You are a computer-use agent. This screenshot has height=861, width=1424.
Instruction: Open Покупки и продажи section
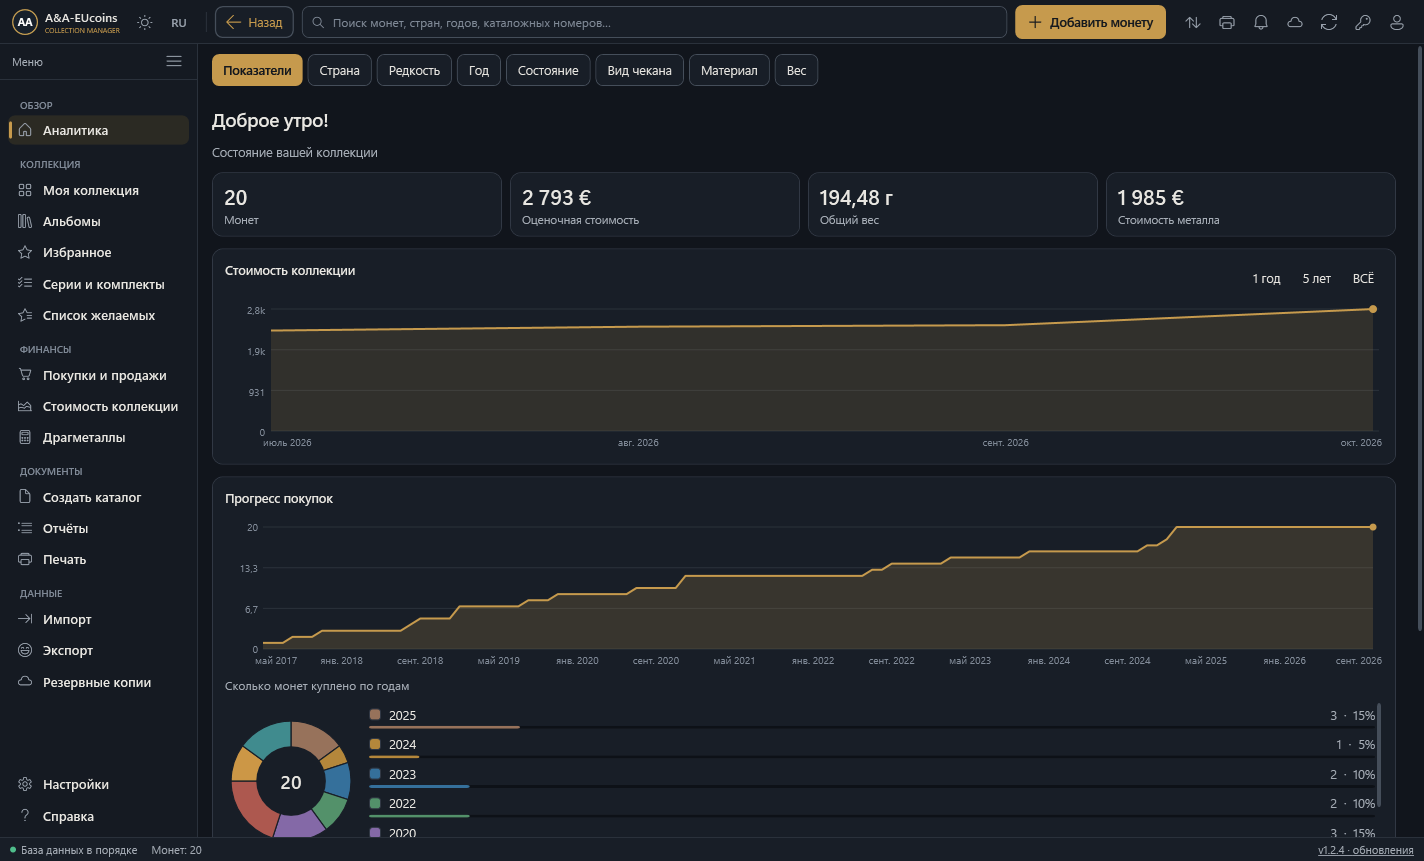tap(99, 375)
